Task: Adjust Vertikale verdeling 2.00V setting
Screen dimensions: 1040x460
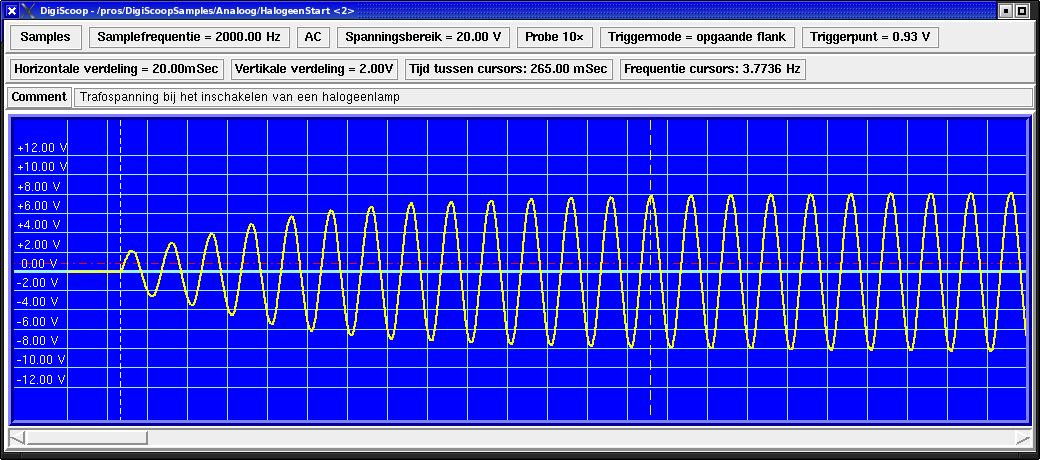Action: click(315, 69)
